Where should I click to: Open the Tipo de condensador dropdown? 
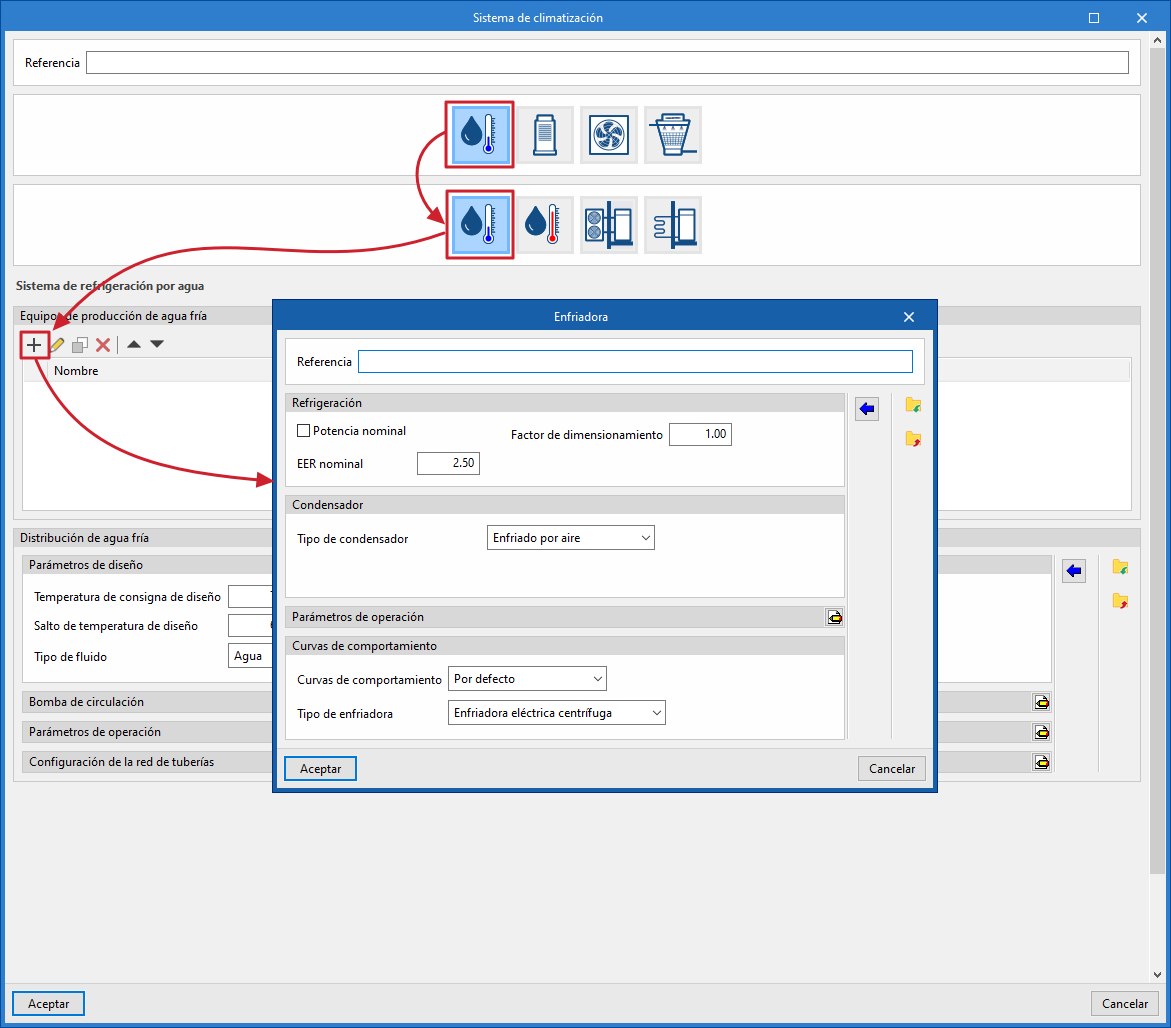(x=570, y=538)
